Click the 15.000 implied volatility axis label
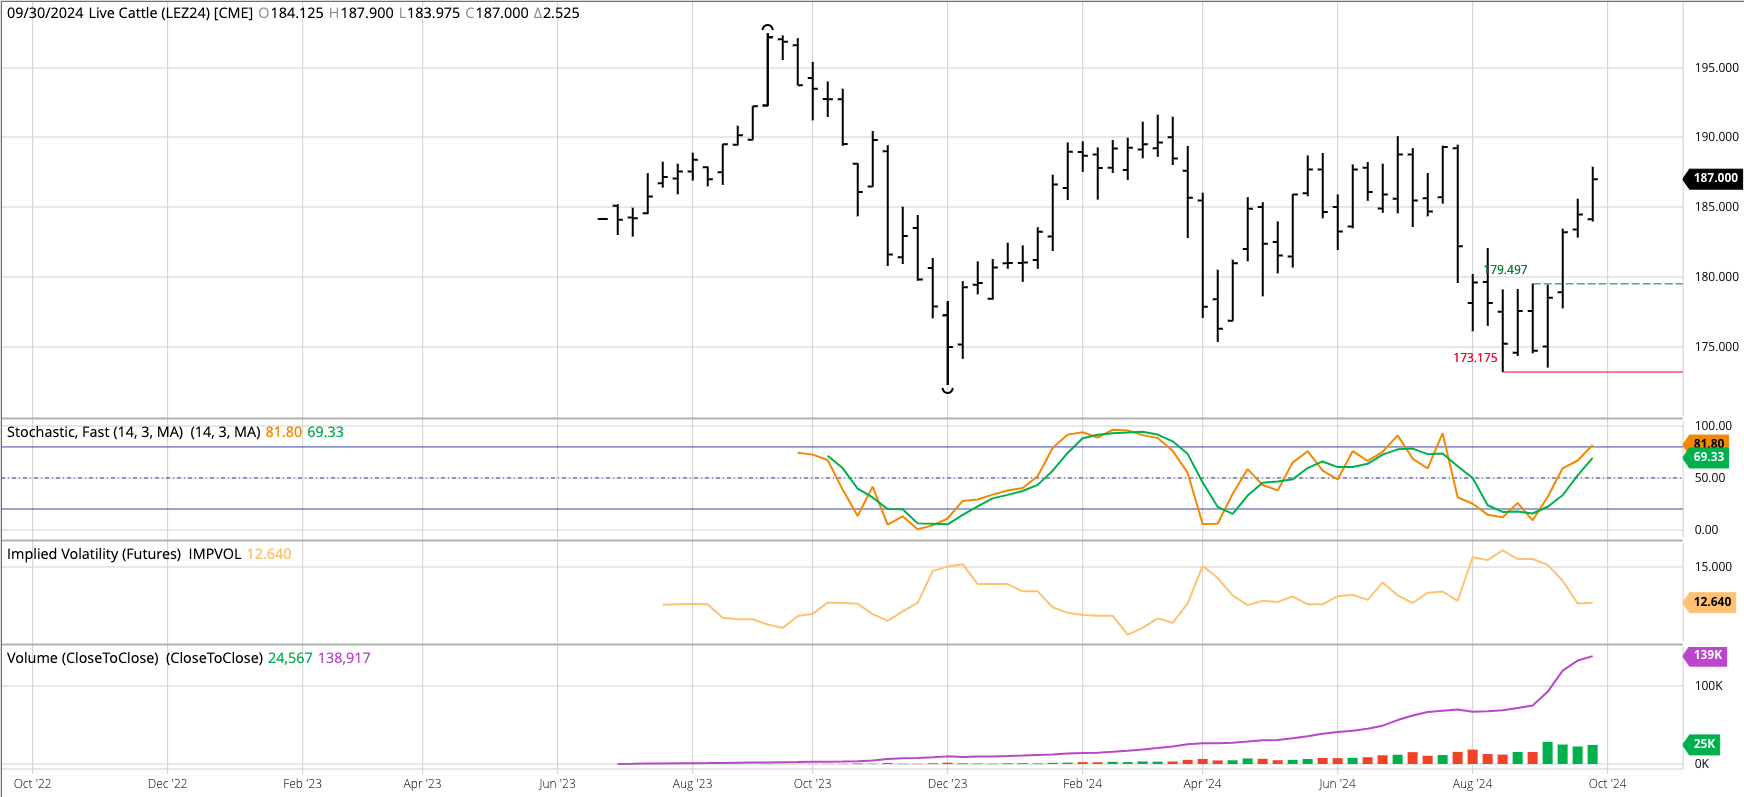 (1713, 567)
